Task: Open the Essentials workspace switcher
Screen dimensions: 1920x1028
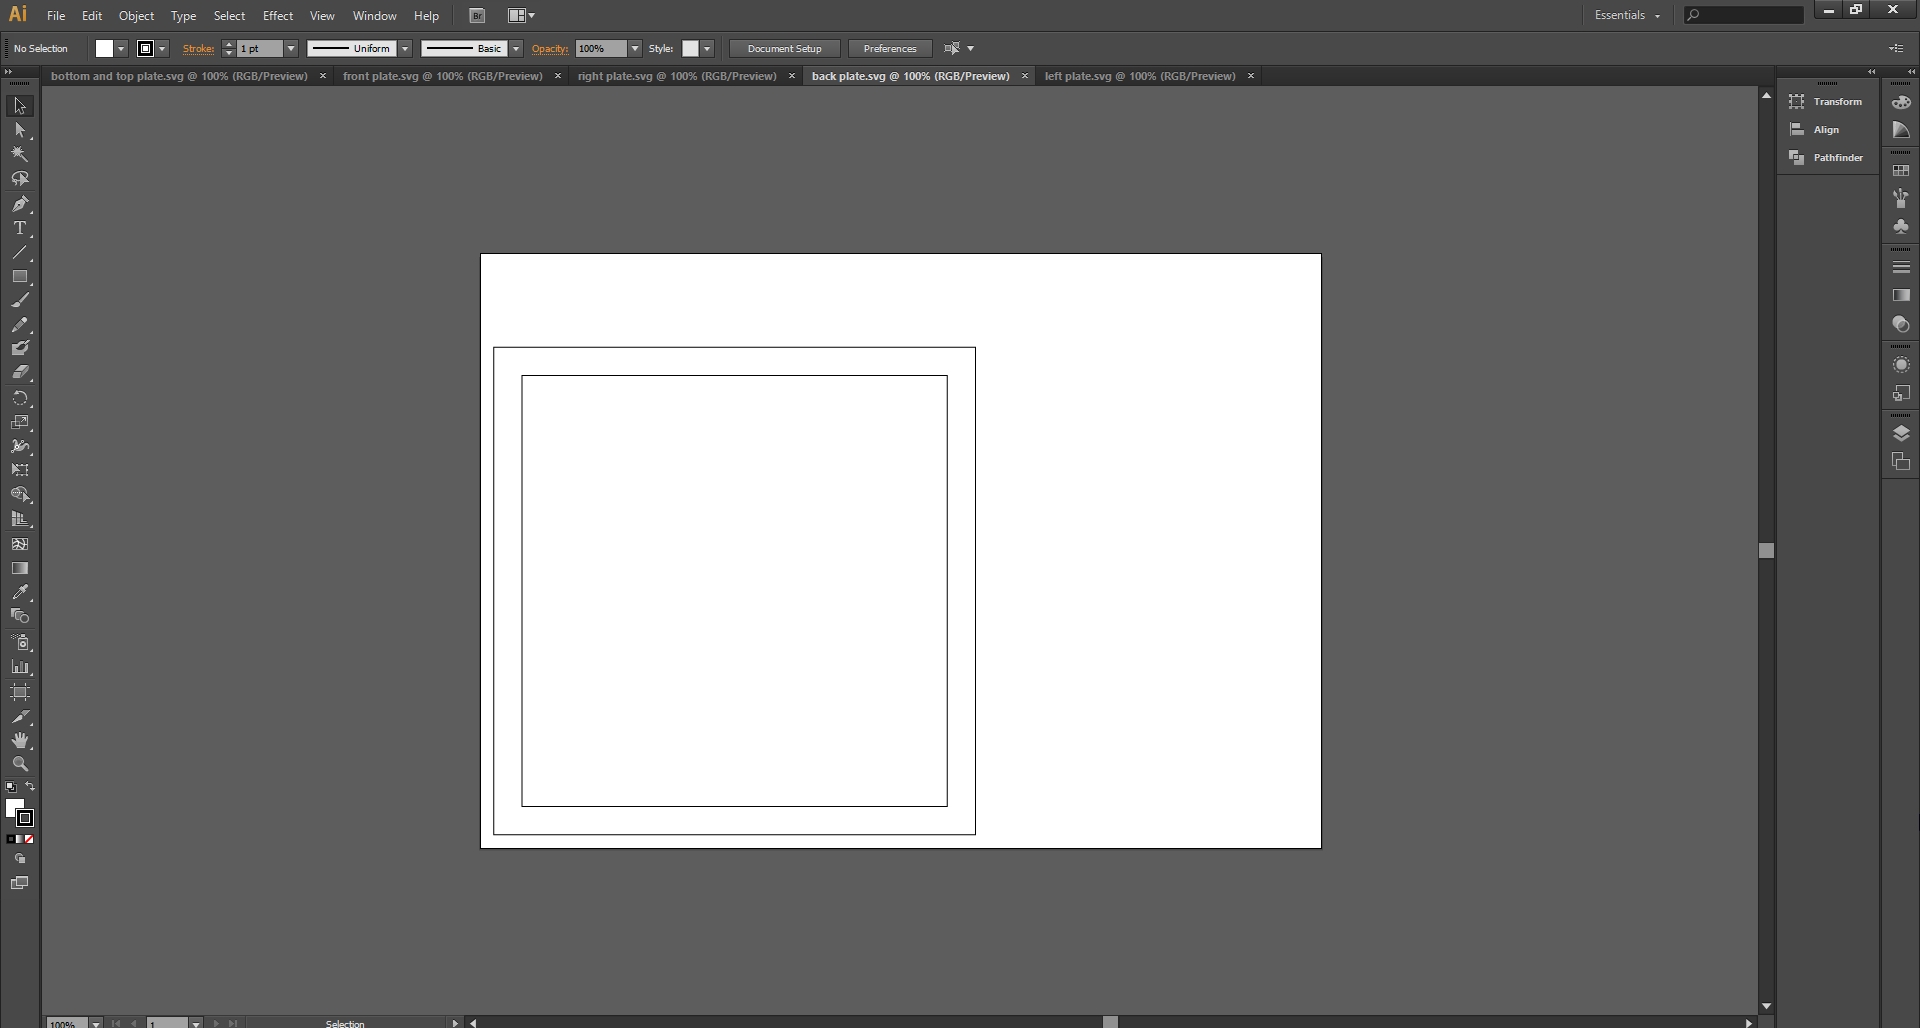Action: [1628, 15]
